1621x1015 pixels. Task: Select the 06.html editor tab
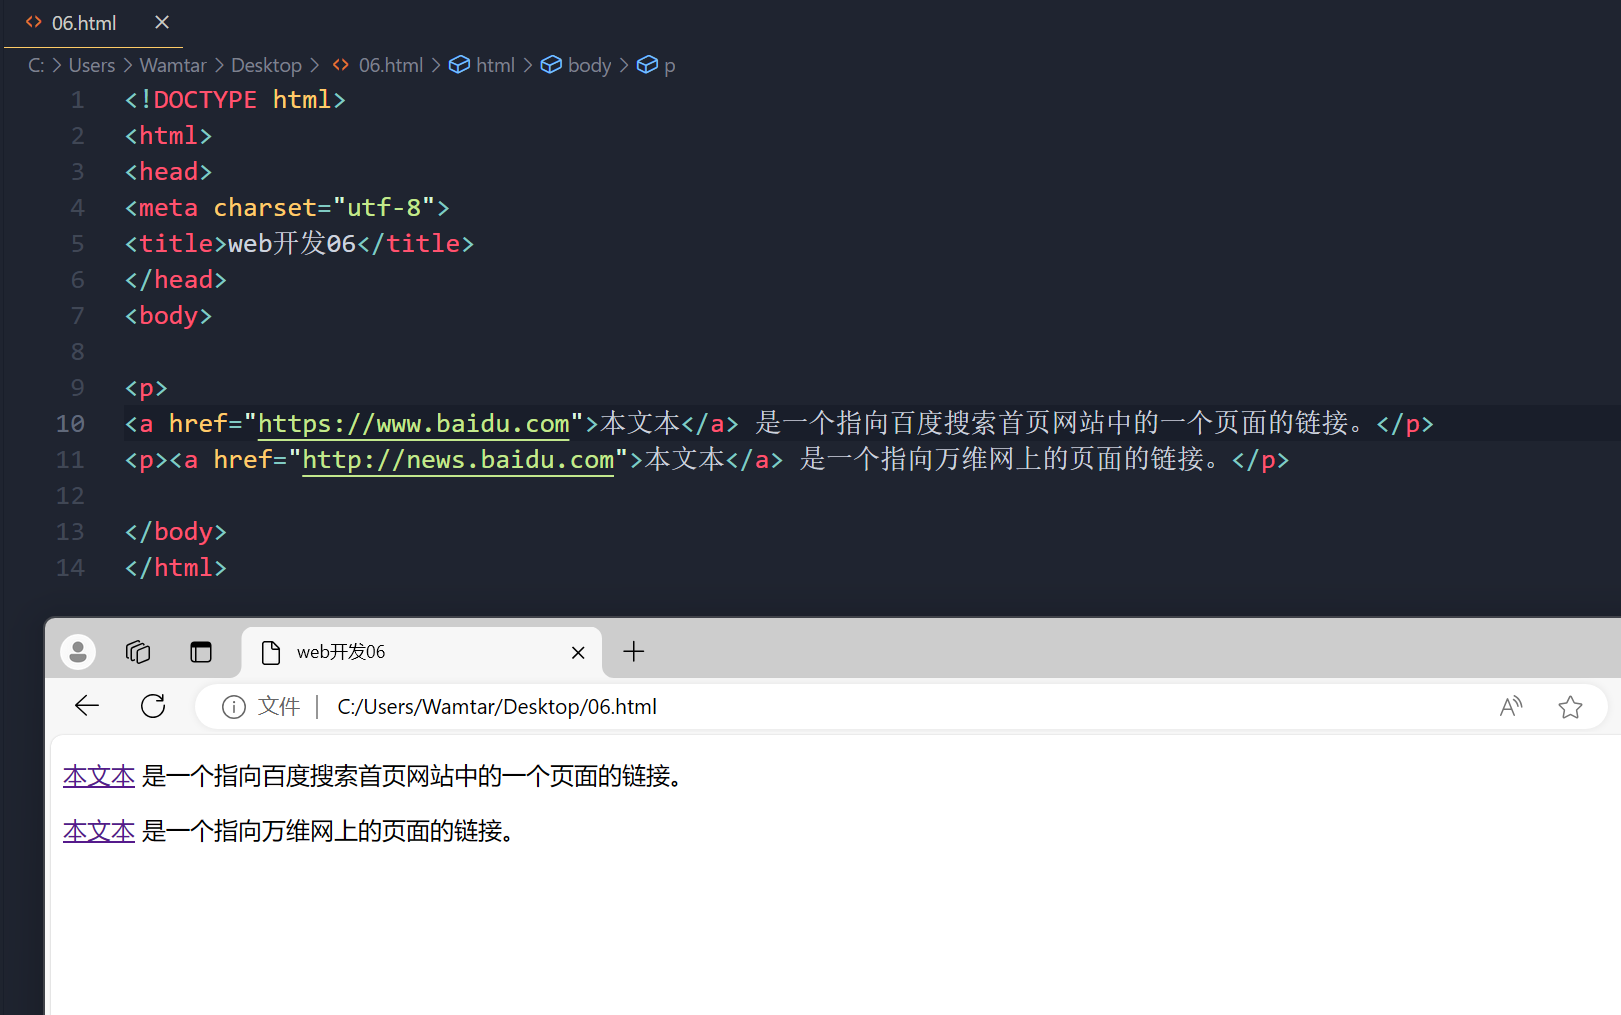click(x=93, y=23)
